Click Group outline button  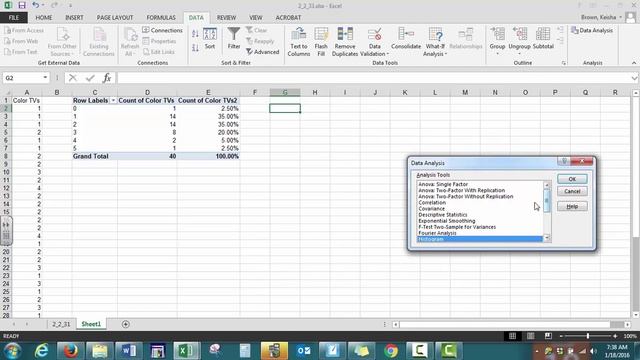(497, 41)
